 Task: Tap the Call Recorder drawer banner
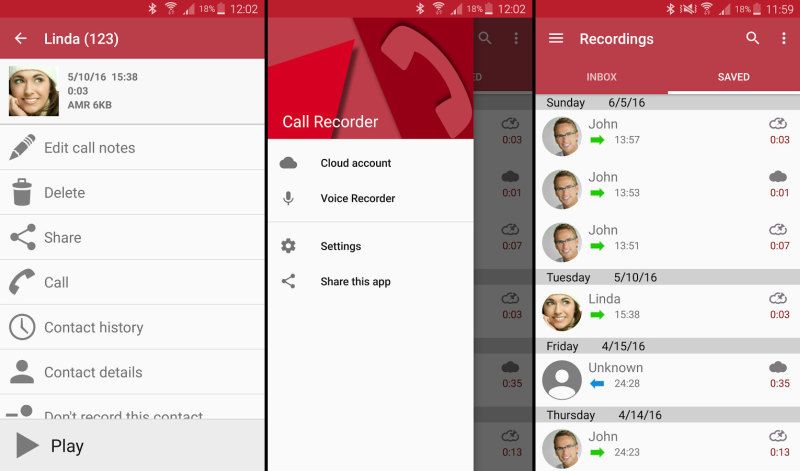[x=371, y=78]
